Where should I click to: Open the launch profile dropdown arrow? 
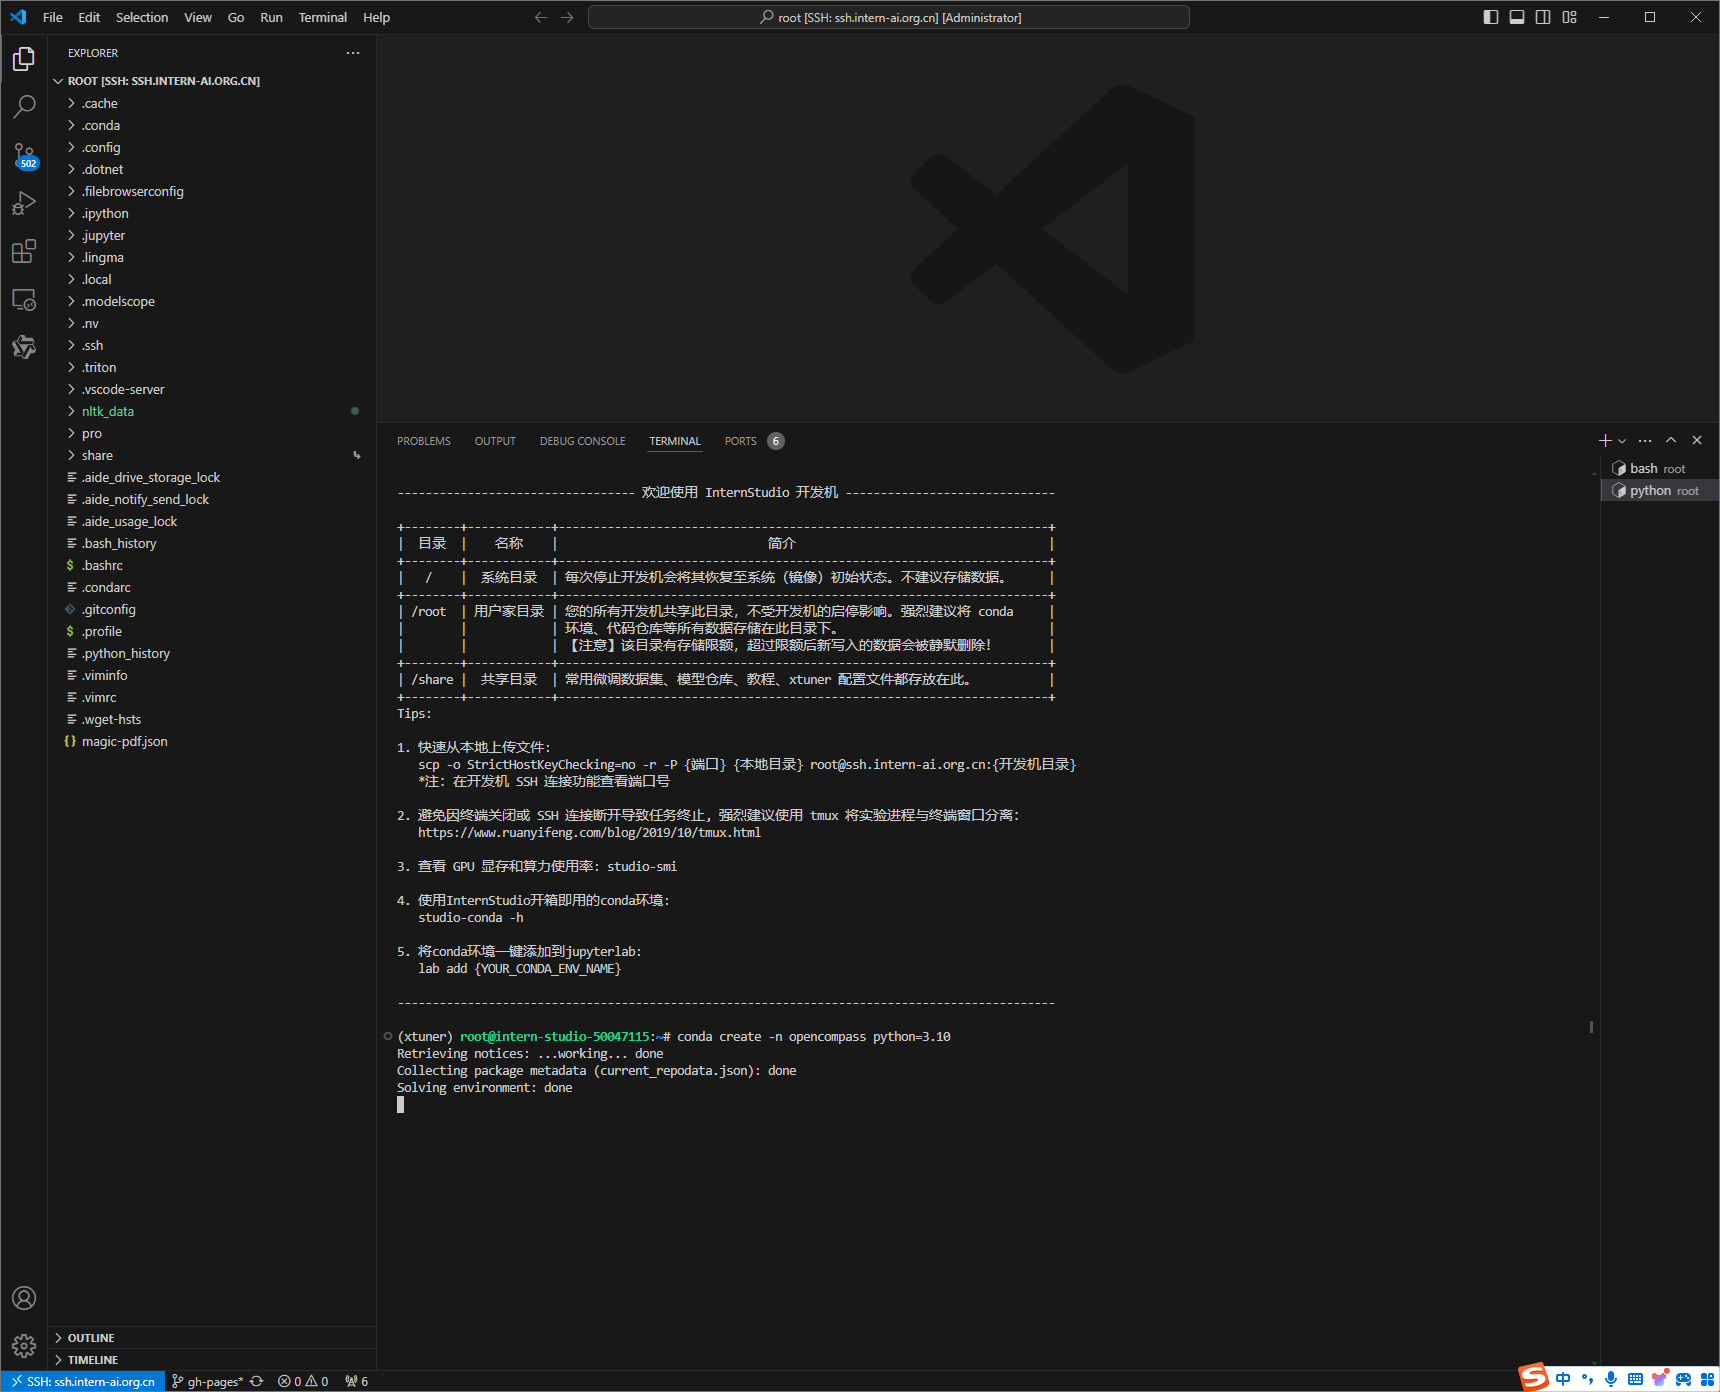(x=1622, y=441)
